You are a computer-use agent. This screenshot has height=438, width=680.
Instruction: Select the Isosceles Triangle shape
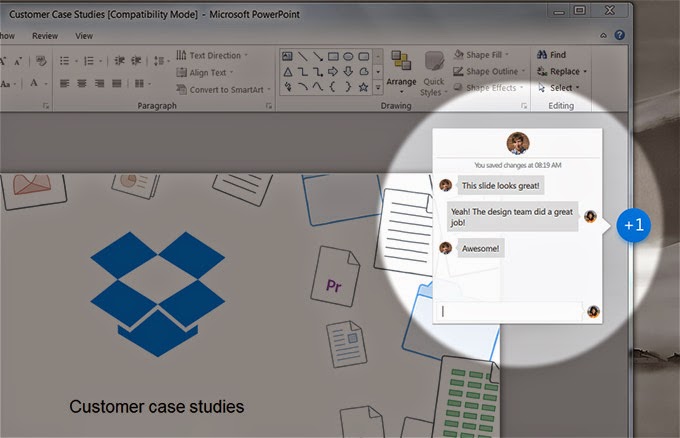coord(288,72)
